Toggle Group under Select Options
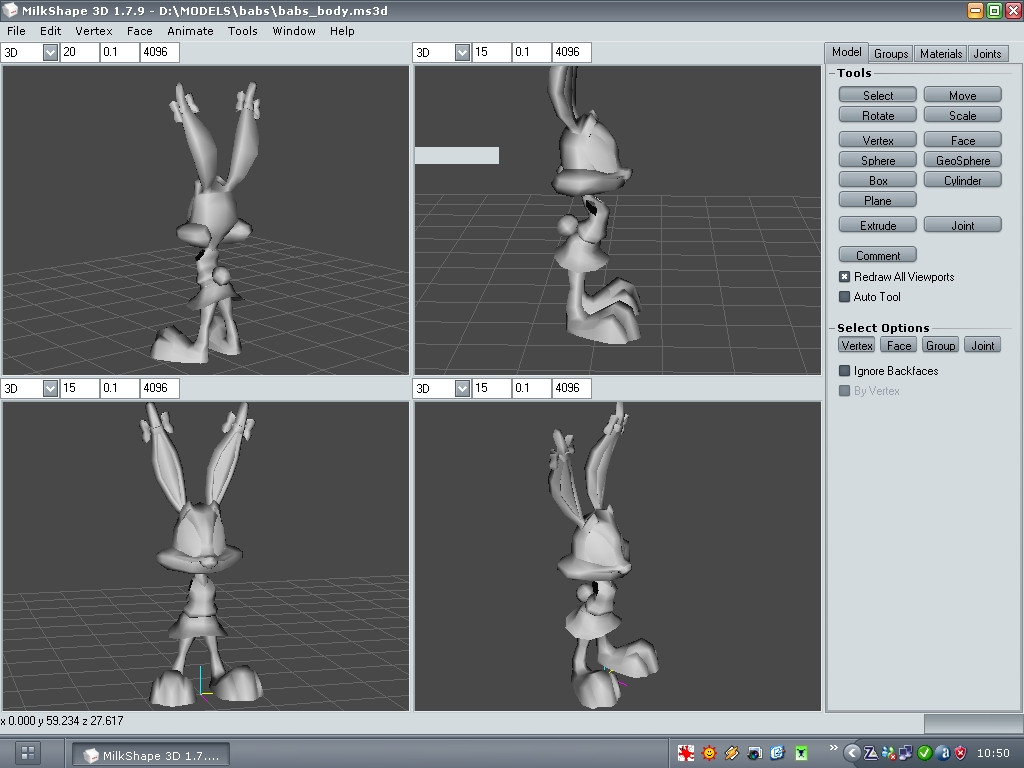Screen dimensions: 1024x768 [x=940, y=345]
